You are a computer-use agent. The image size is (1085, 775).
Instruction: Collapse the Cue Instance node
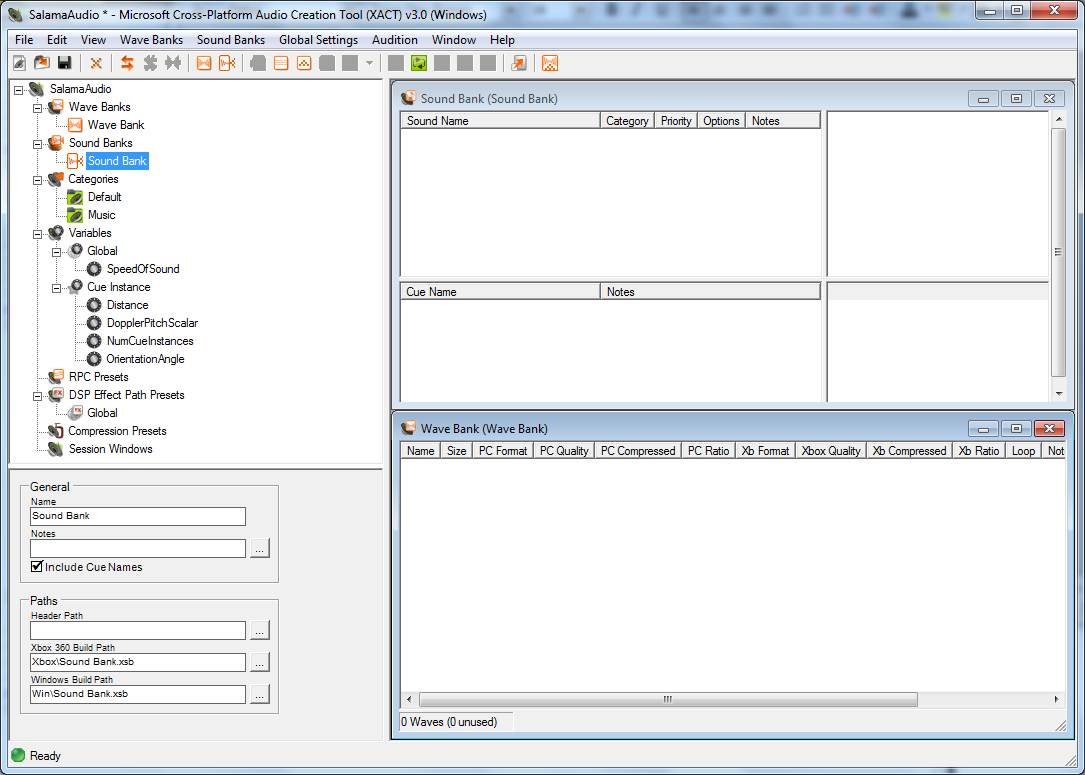click(x=57, y=287)
